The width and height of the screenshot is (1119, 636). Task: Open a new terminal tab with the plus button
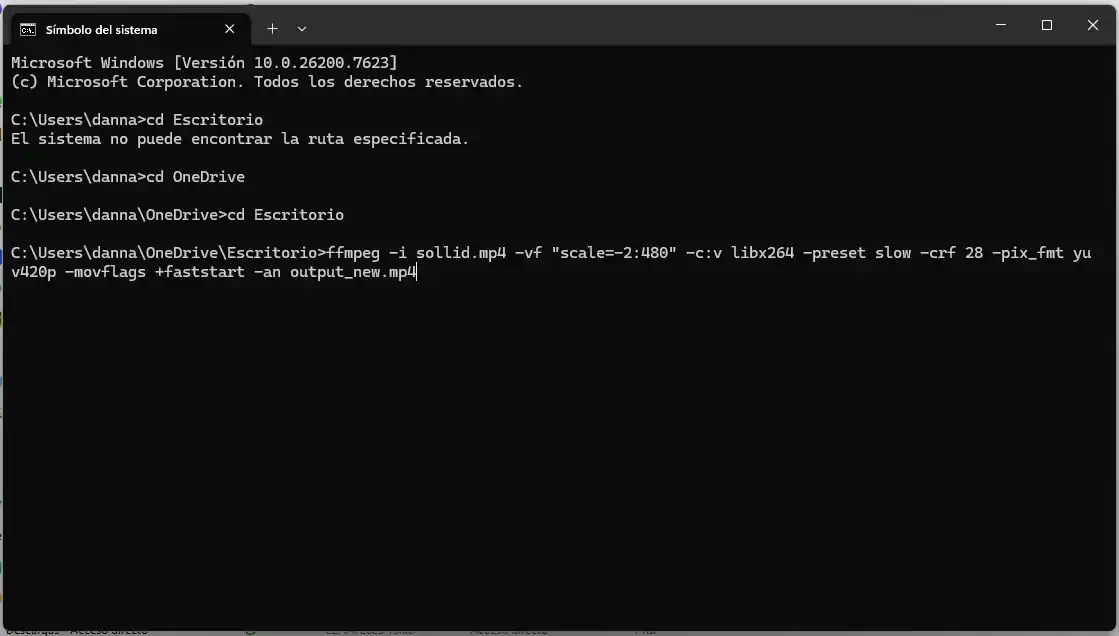[272, 29]
